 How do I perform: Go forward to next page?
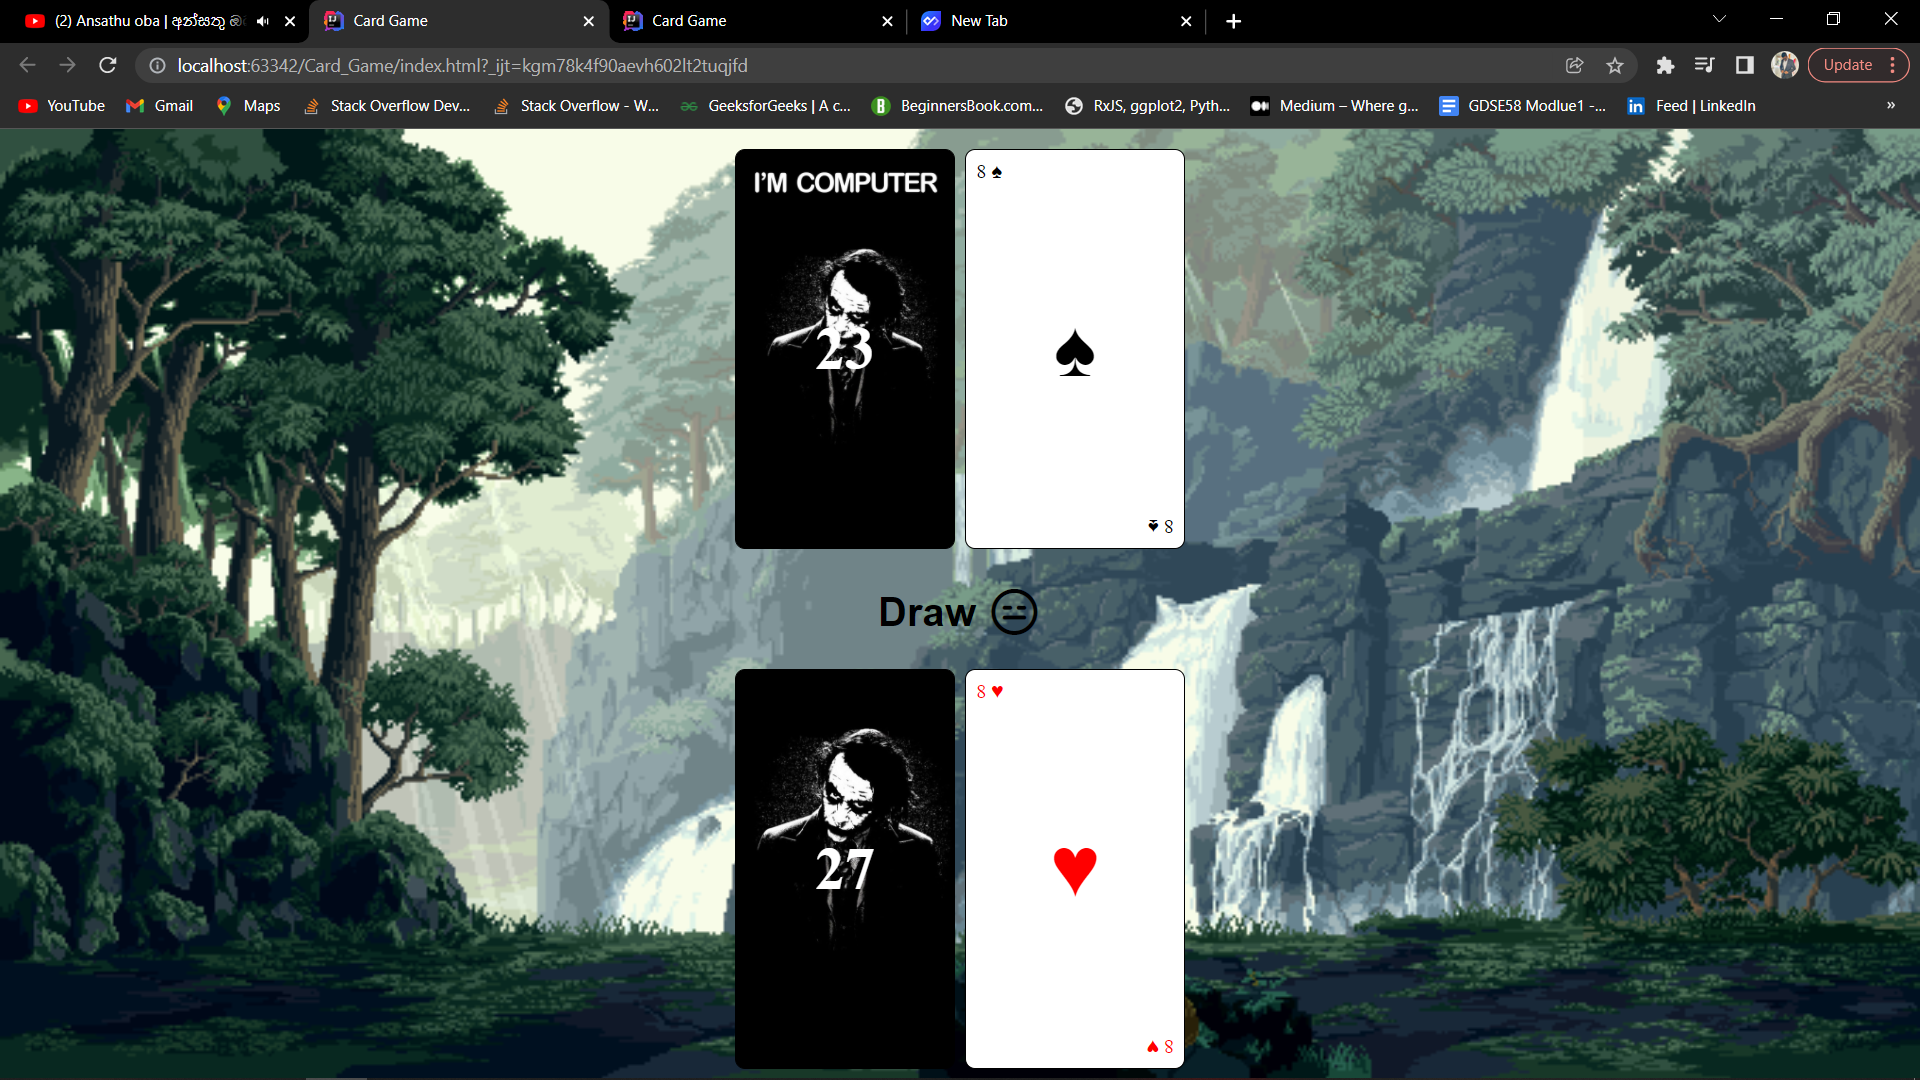[x=67, y=65]
